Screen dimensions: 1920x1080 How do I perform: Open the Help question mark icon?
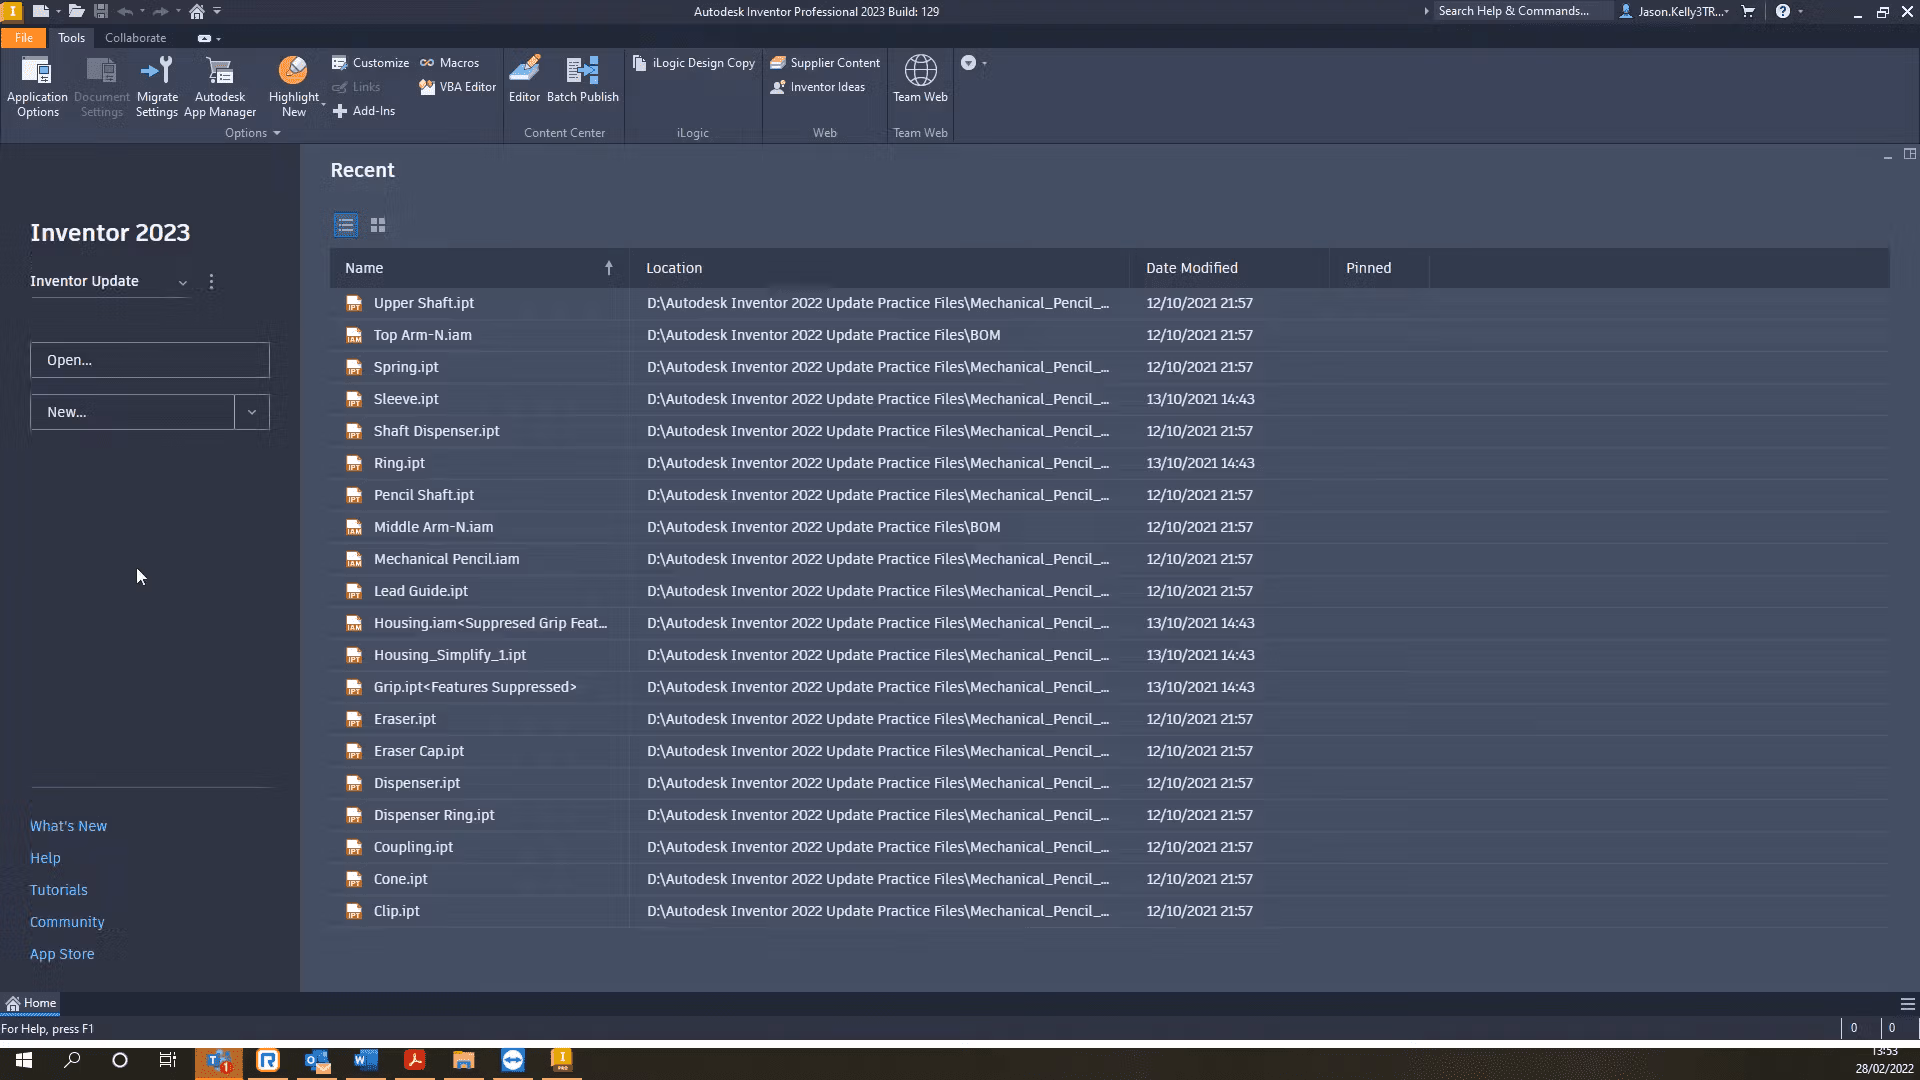[1782, 11]
